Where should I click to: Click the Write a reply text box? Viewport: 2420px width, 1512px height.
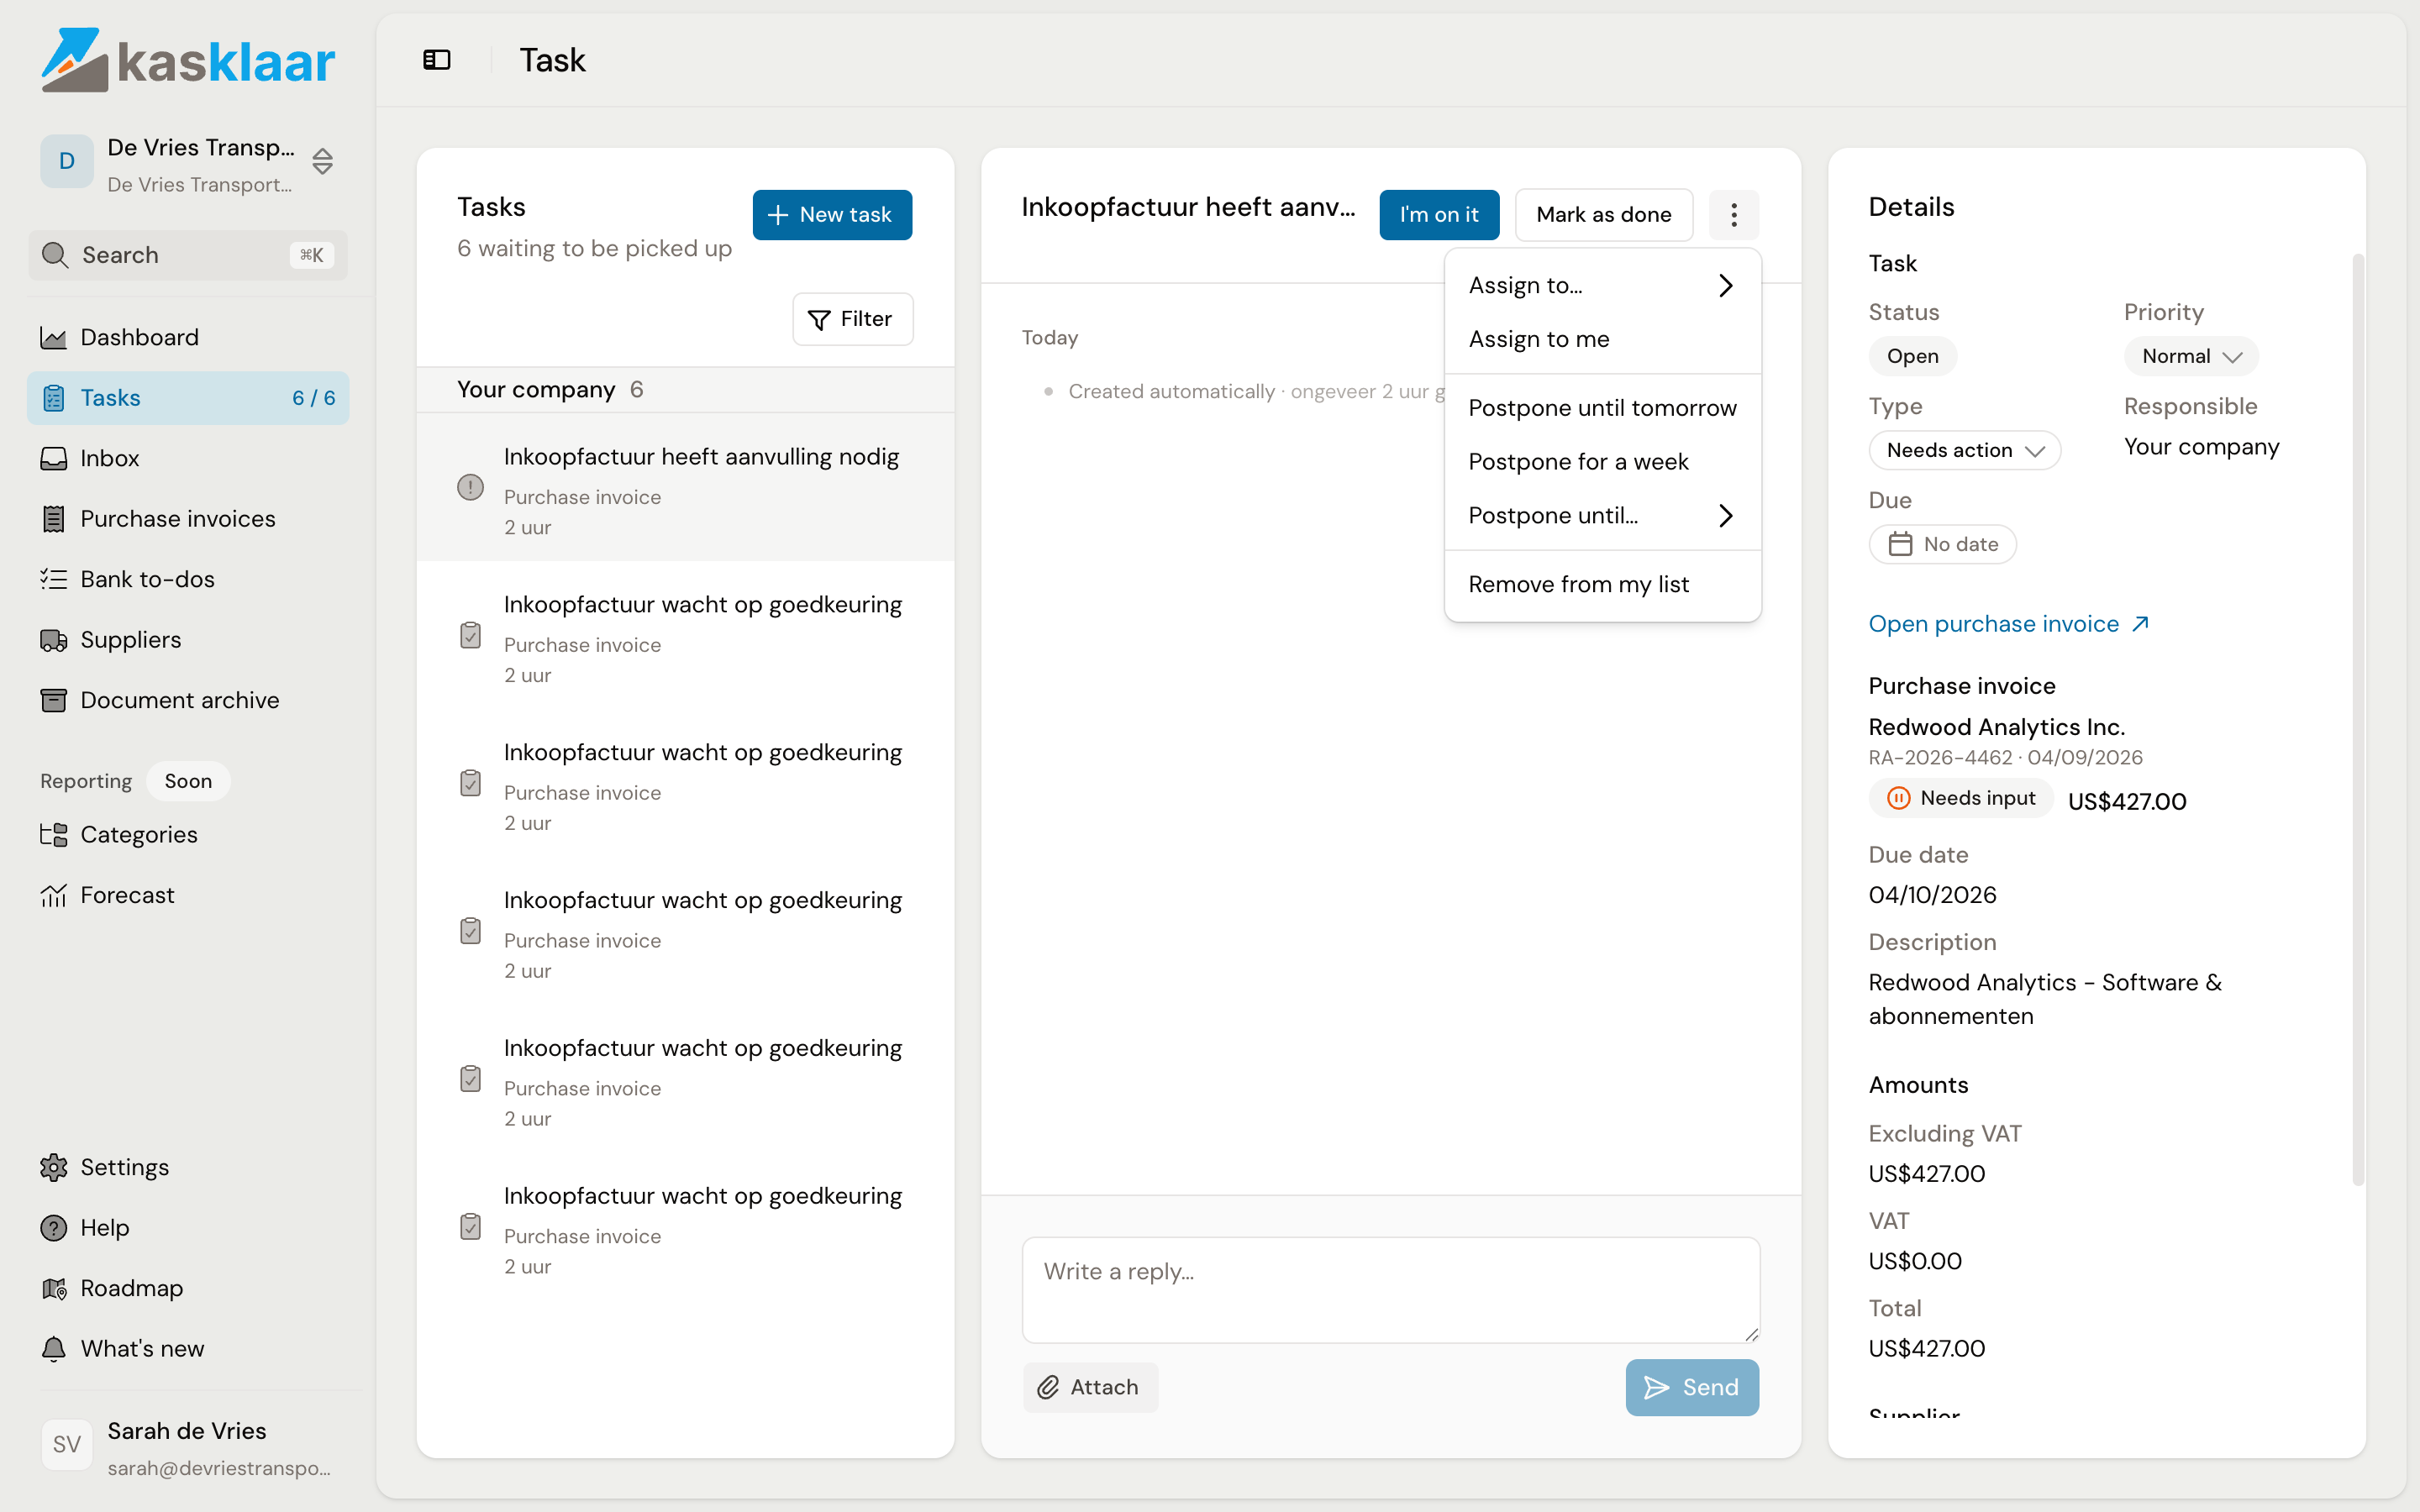click(1390, 1289)
